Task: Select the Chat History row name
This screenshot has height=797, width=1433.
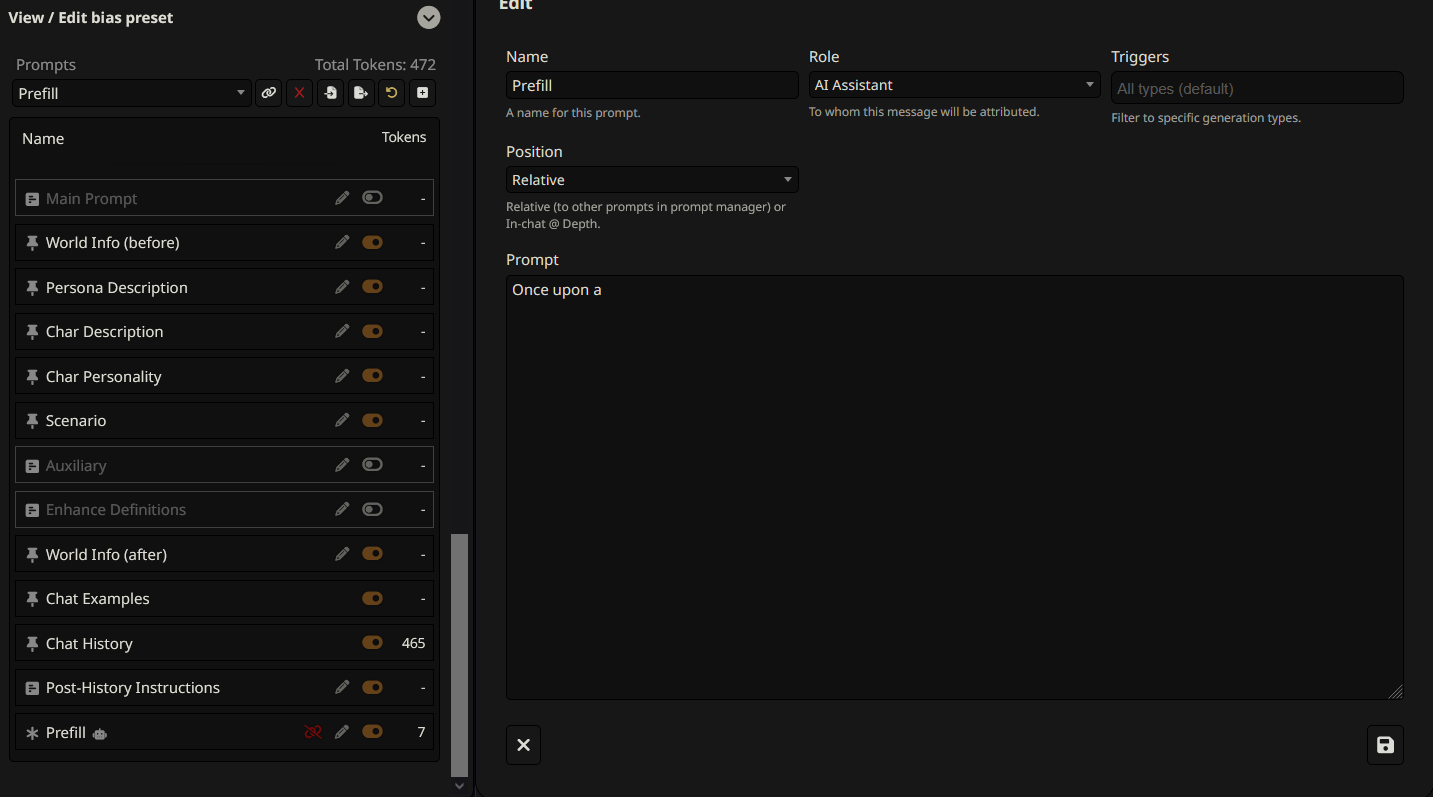Action: 89,643
